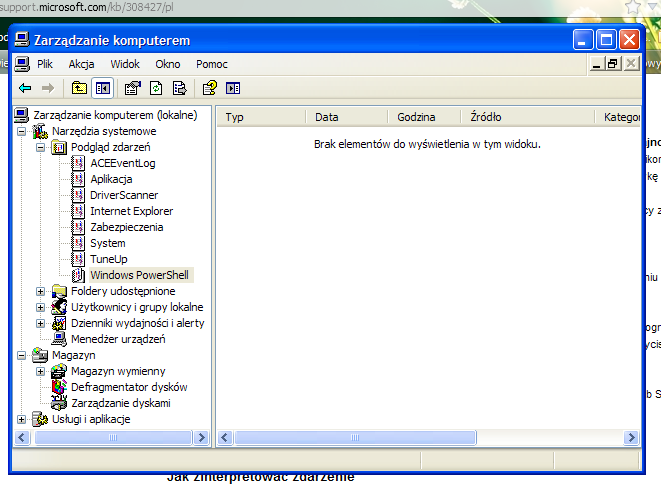Sort by the Data column header
This screenshot has width=661, height=494.
click(346, 117)
